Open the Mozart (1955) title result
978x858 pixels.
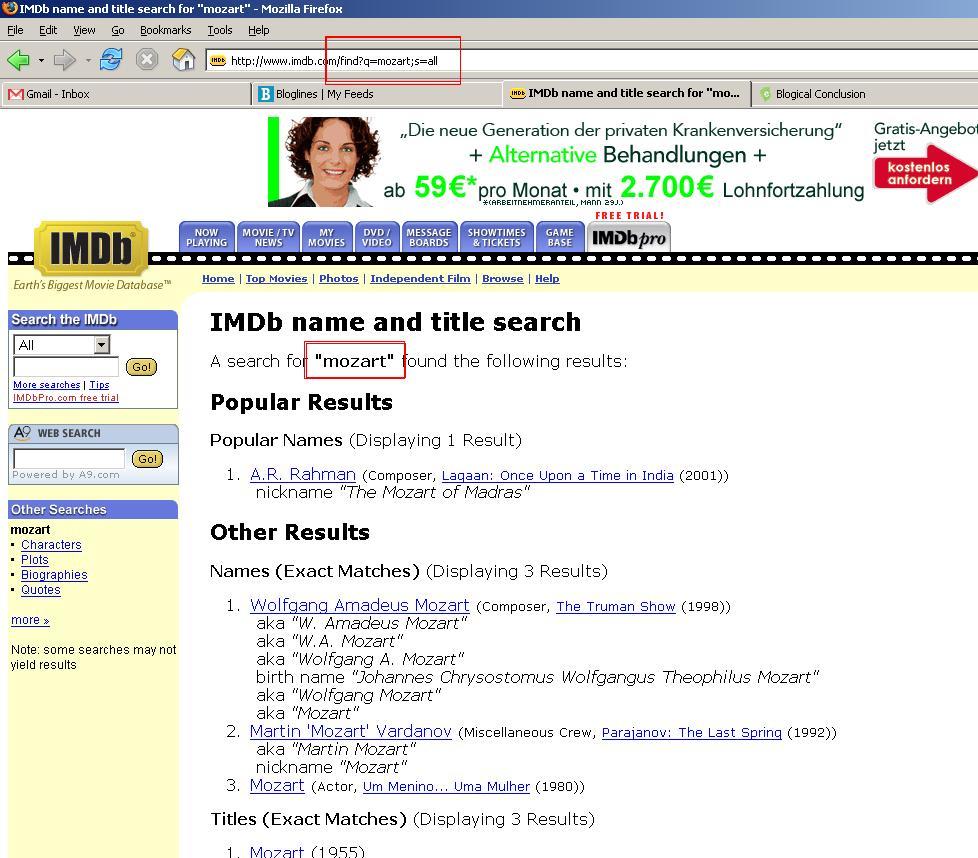coord(276,851)
